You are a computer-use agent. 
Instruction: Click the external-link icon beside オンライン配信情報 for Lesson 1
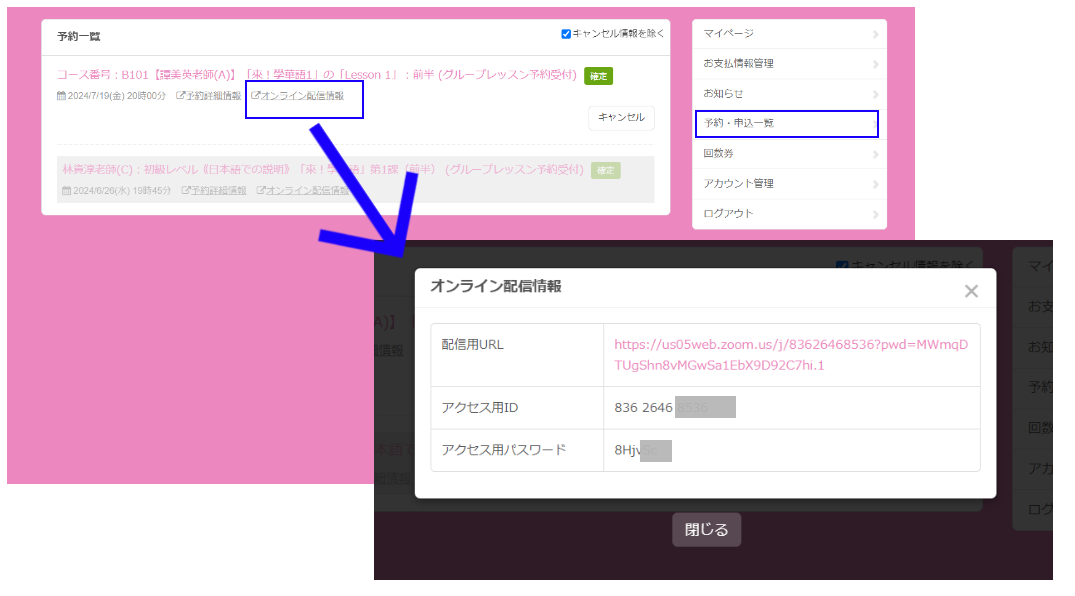tap(255, 96)
